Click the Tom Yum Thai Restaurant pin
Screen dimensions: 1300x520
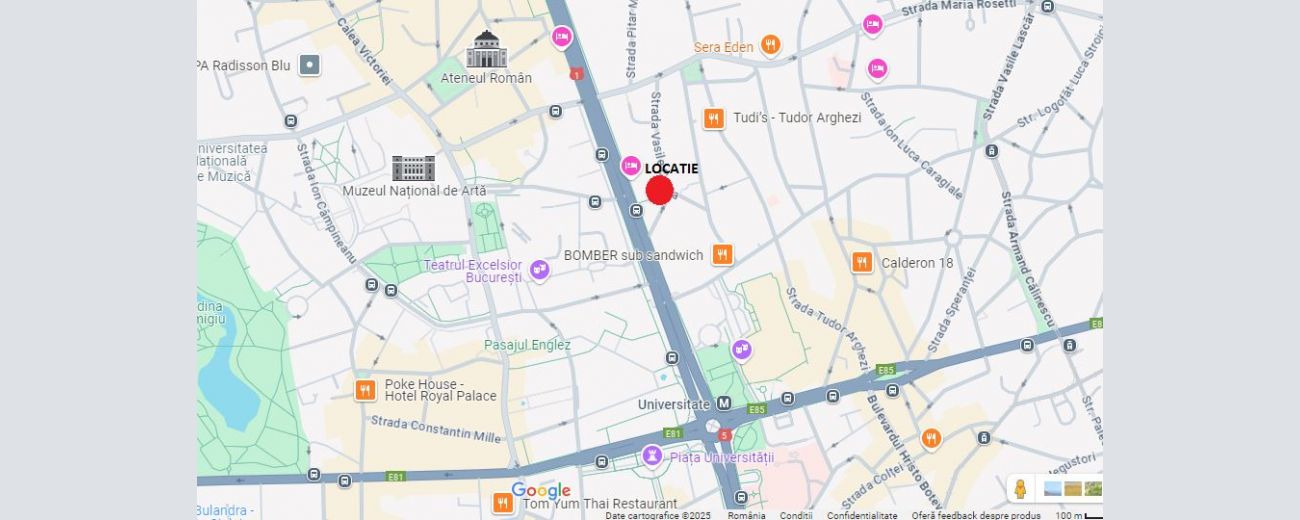tap(502, 503)
